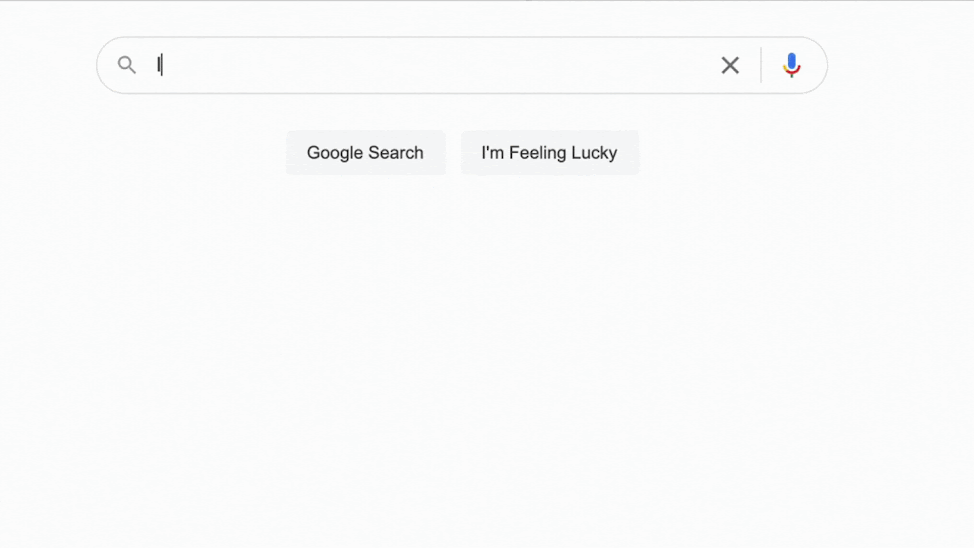The height and width of the screenshot is (548, 974).
Task: Click the gray magnifier in the search bar
Action: [127, 66]
